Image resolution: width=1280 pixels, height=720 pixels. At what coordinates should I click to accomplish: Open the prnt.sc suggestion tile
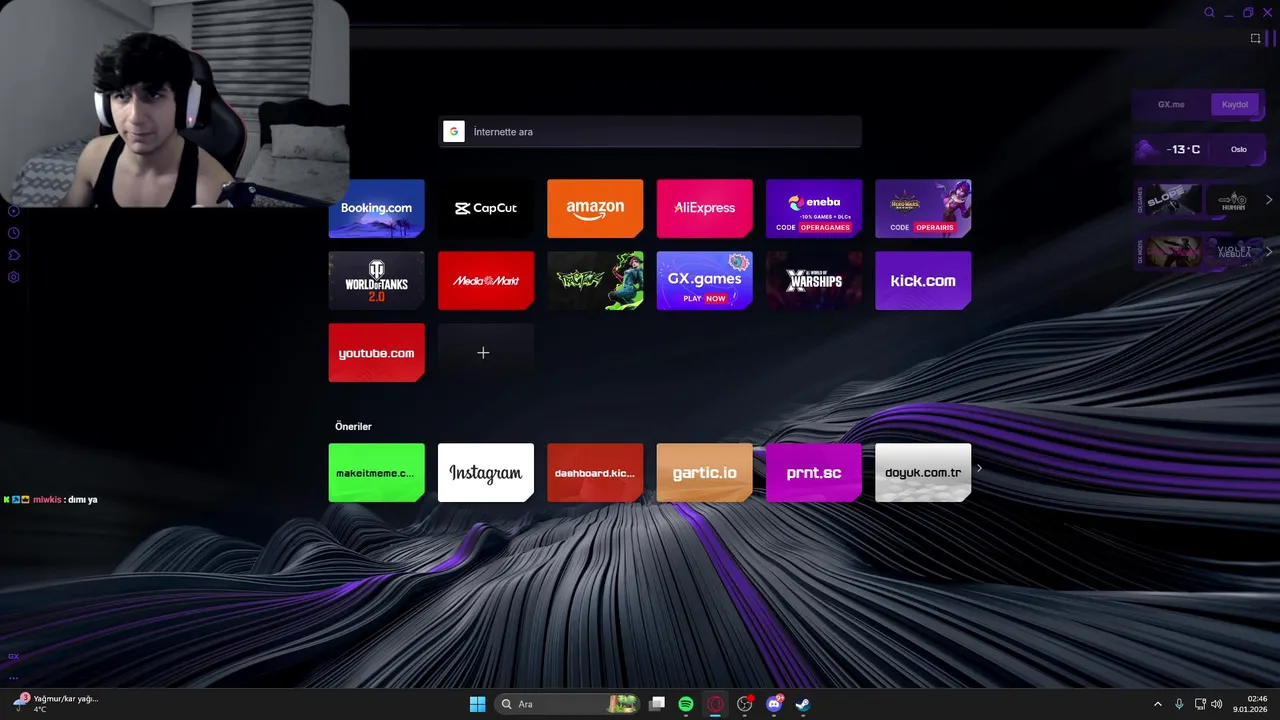pos(814,472)
